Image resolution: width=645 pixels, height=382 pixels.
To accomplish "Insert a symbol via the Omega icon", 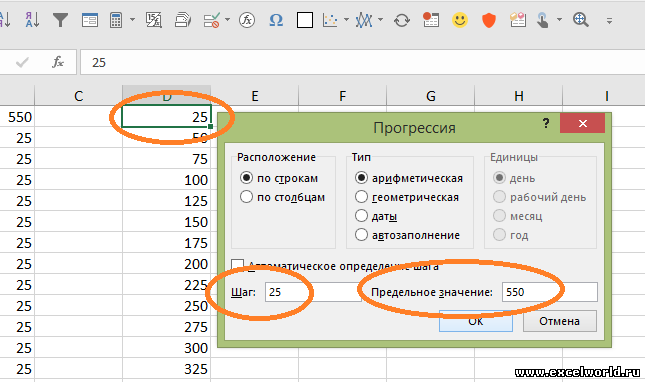I will click(x=276, y=20).
